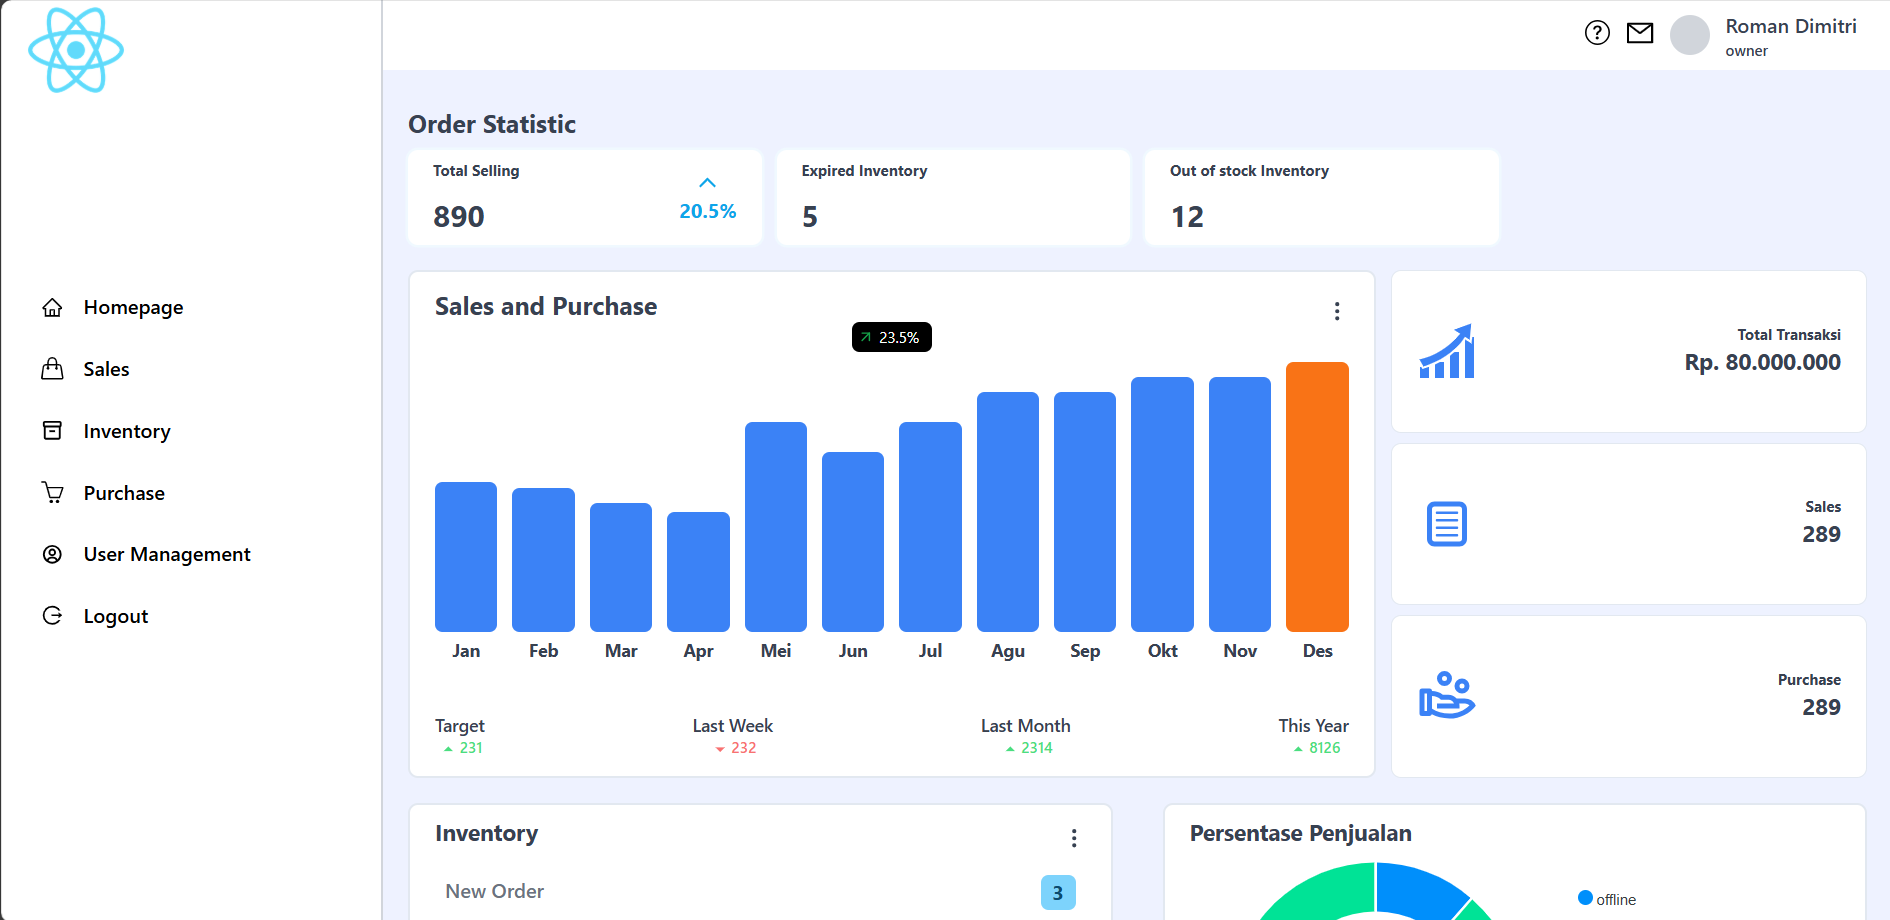
Task: Click the New Order row
Action: 760,892
